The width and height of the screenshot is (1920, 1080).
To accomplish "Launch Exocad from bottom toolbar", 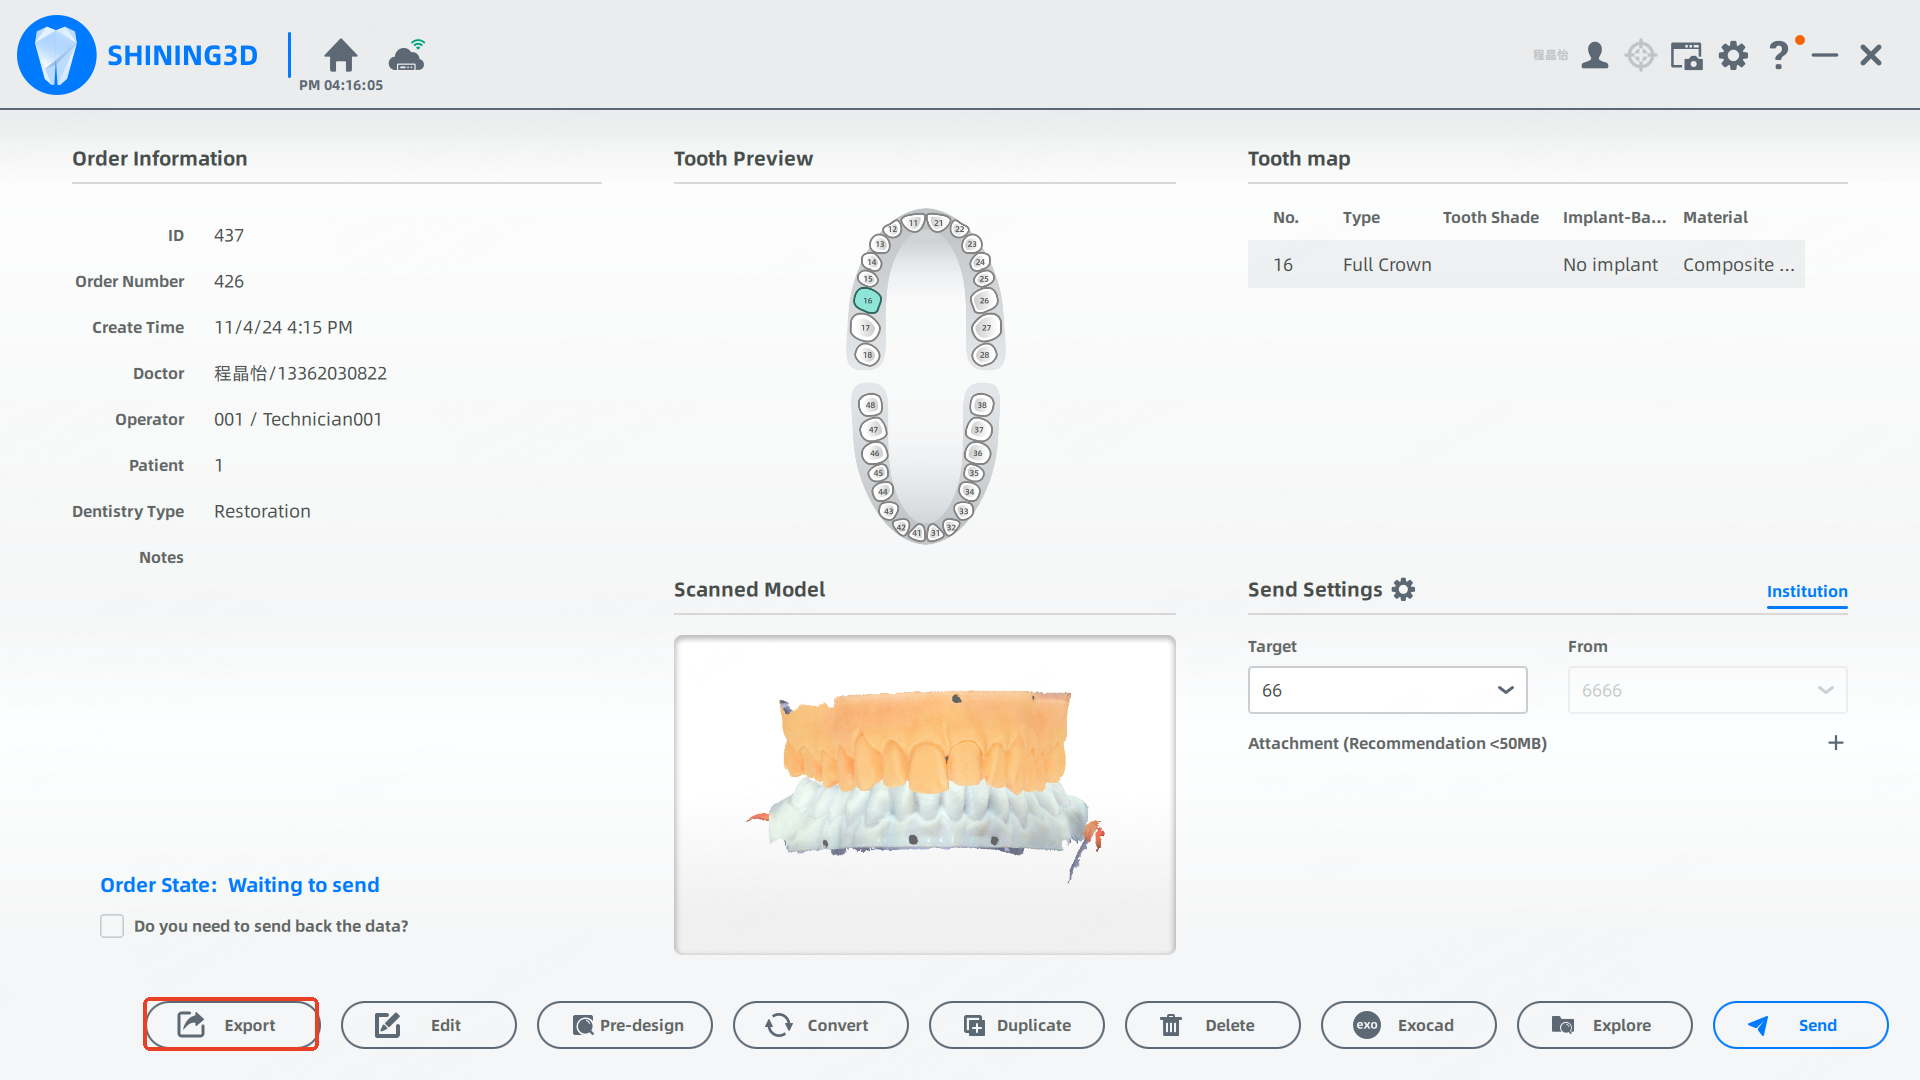I will coord(1408,1025).
